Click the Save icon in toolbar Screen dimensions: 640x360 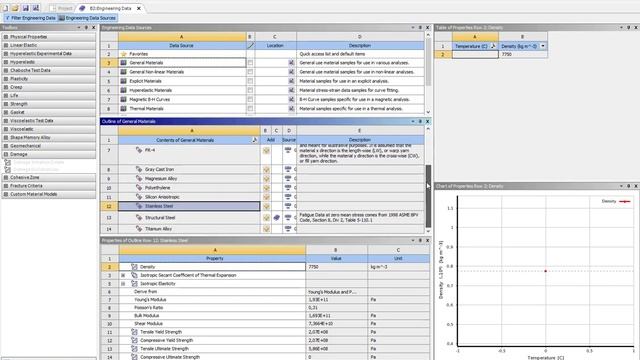pos(26,8)
